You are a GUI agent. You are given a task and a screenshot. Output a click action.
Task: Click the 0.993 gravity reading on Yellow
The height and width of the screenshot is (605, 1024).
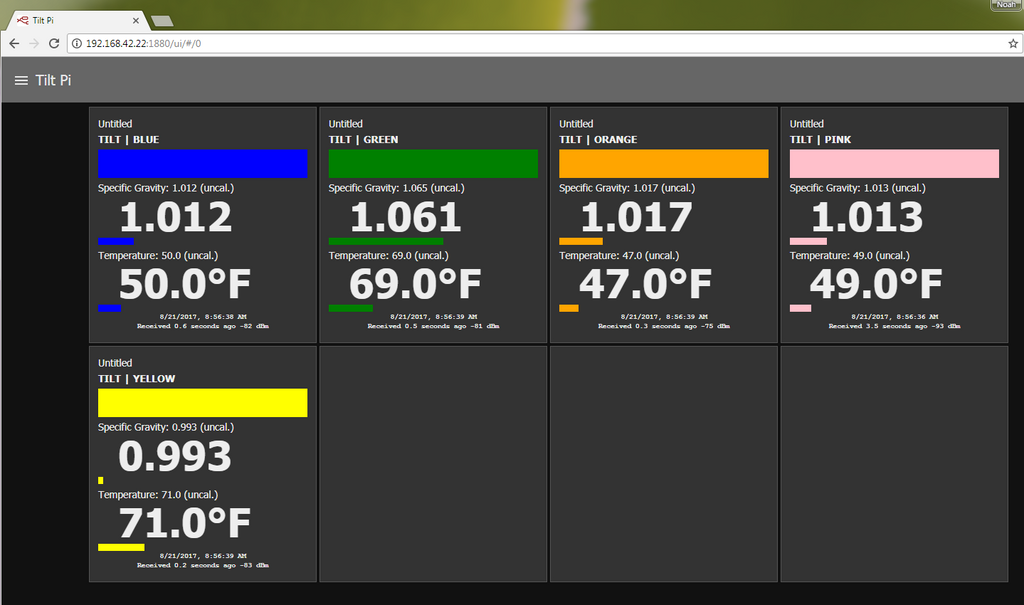175,457
